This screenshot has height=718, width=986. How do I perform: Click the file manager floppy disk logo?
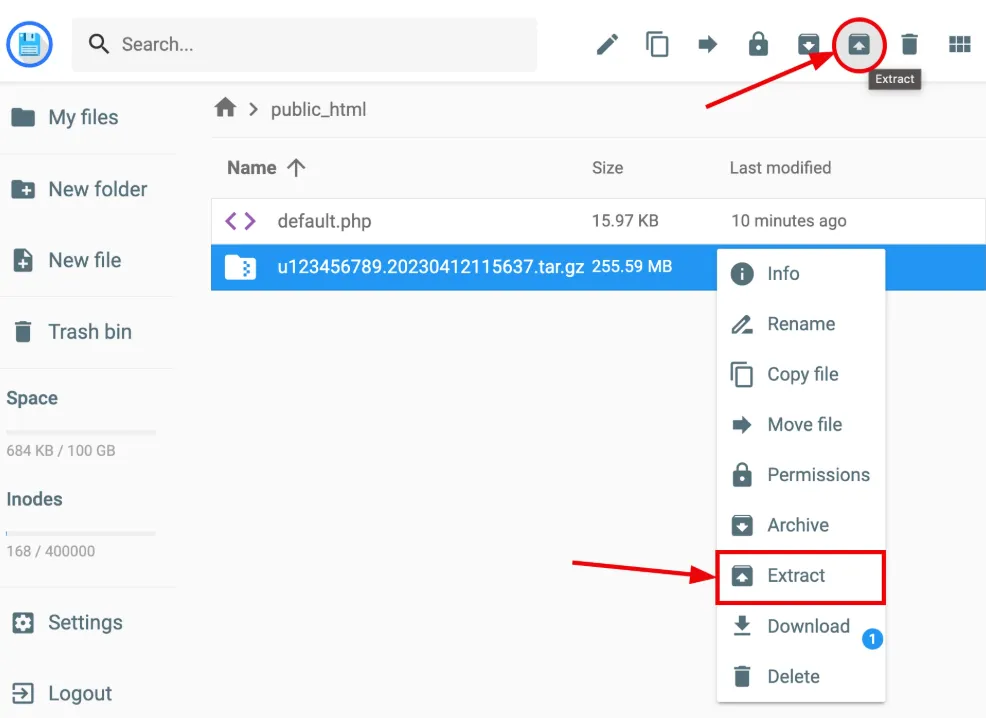pos(30,45)
